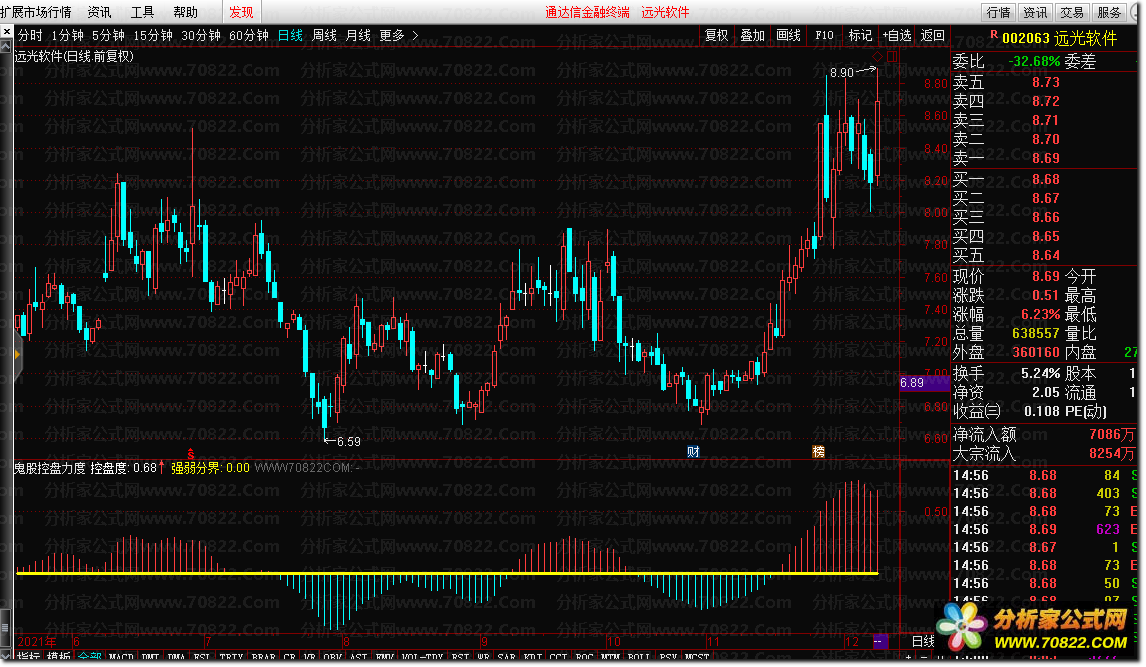
Task: Click the 2021年 year label
Action: click(37, 641)
